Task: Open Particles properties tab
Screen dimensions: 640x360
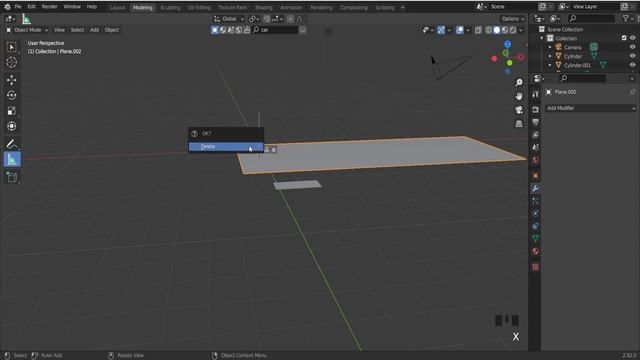Action: click(x=536, y=201)
